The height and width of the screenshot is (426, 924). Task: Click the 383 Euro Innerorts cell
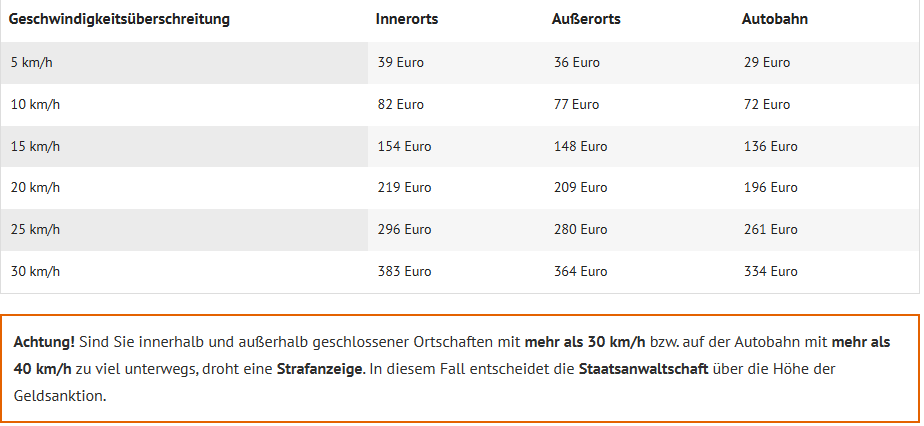tap(404, 272)
